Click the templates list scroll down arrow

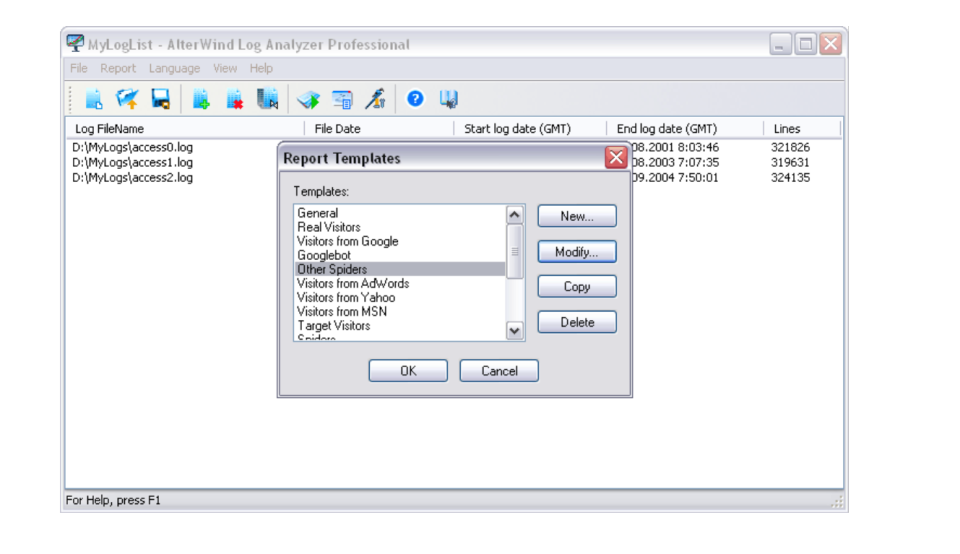point(514,331)
